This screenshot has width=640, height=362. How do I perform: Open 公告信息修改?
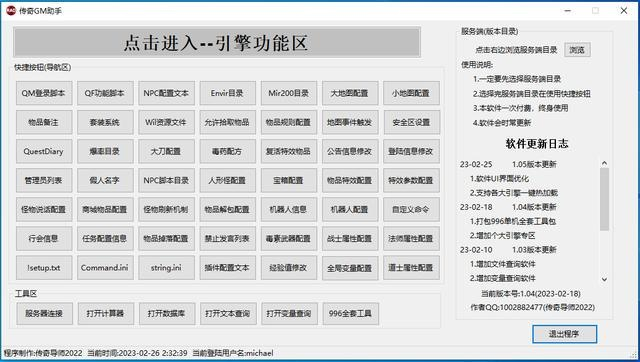[350, 151]
